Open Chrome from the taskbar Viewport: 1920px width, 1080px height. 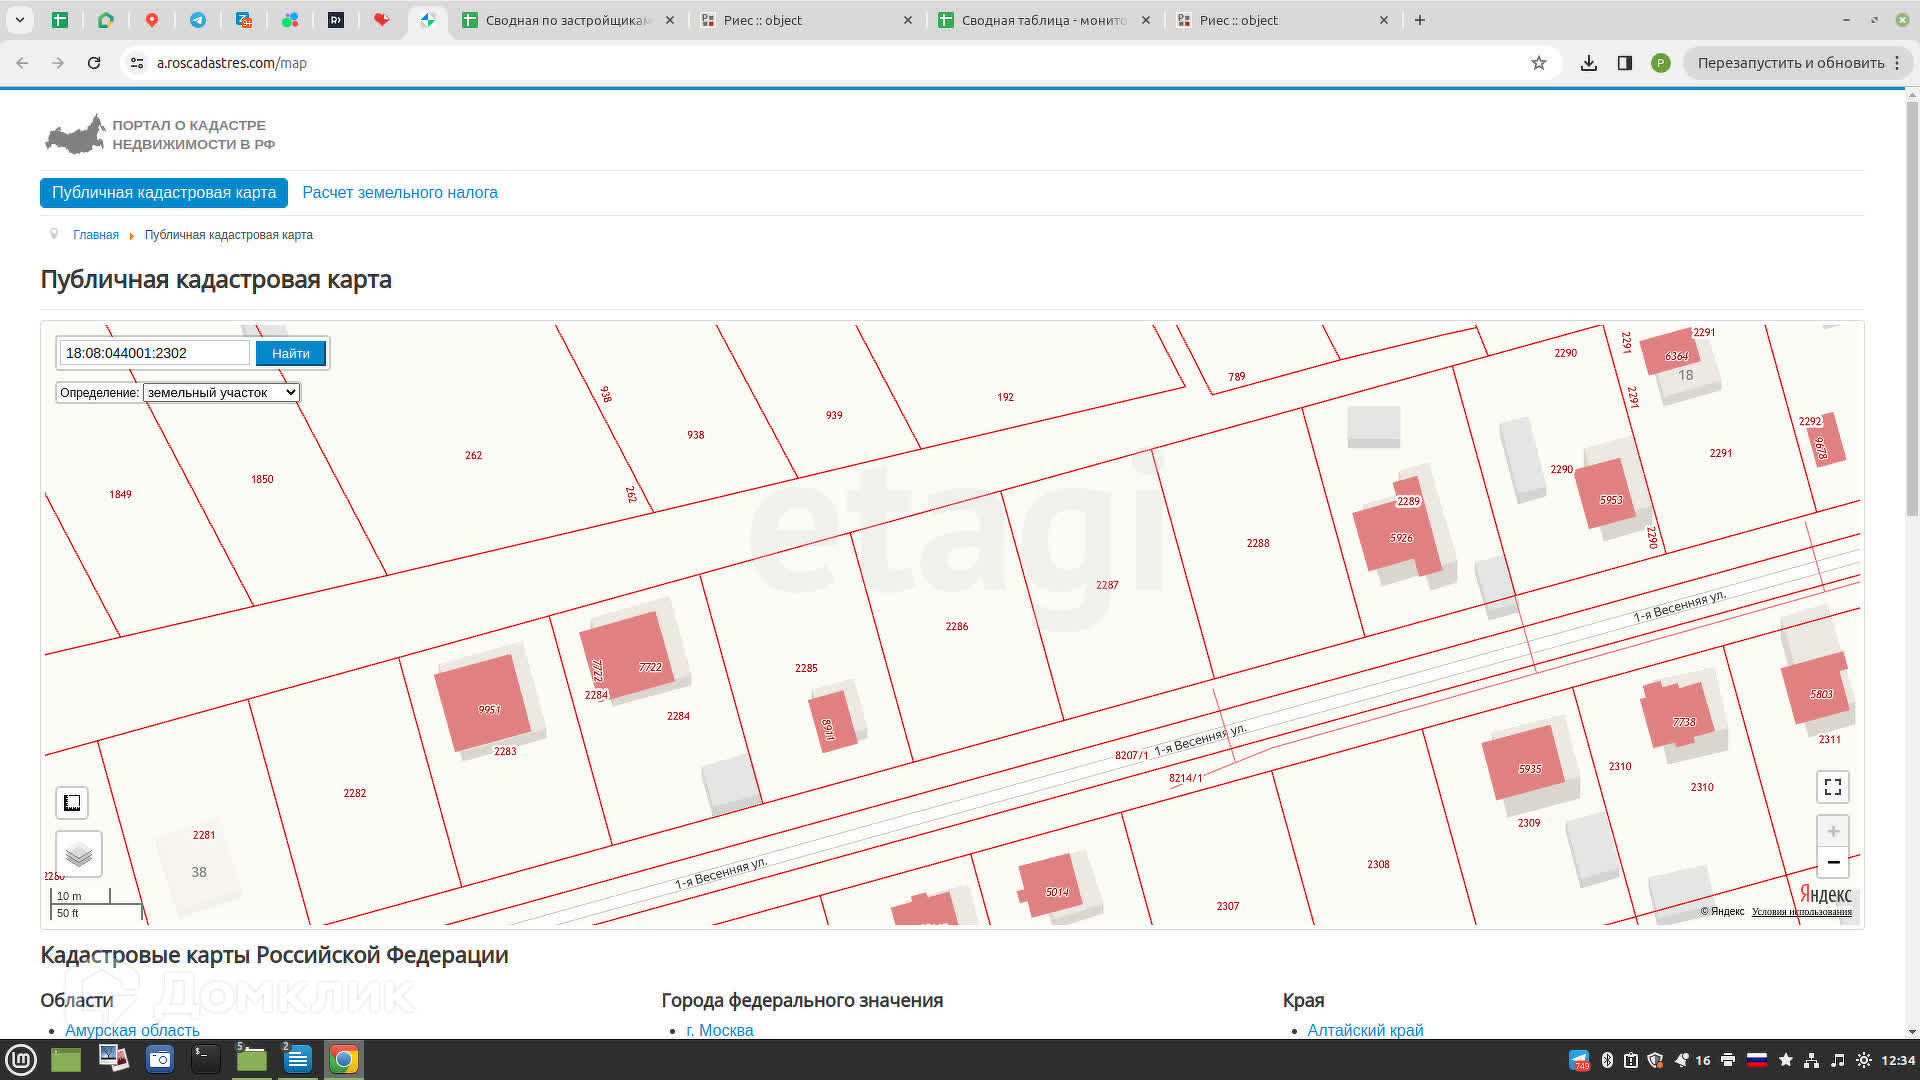pyautogui.click(x=343, y=1059)
